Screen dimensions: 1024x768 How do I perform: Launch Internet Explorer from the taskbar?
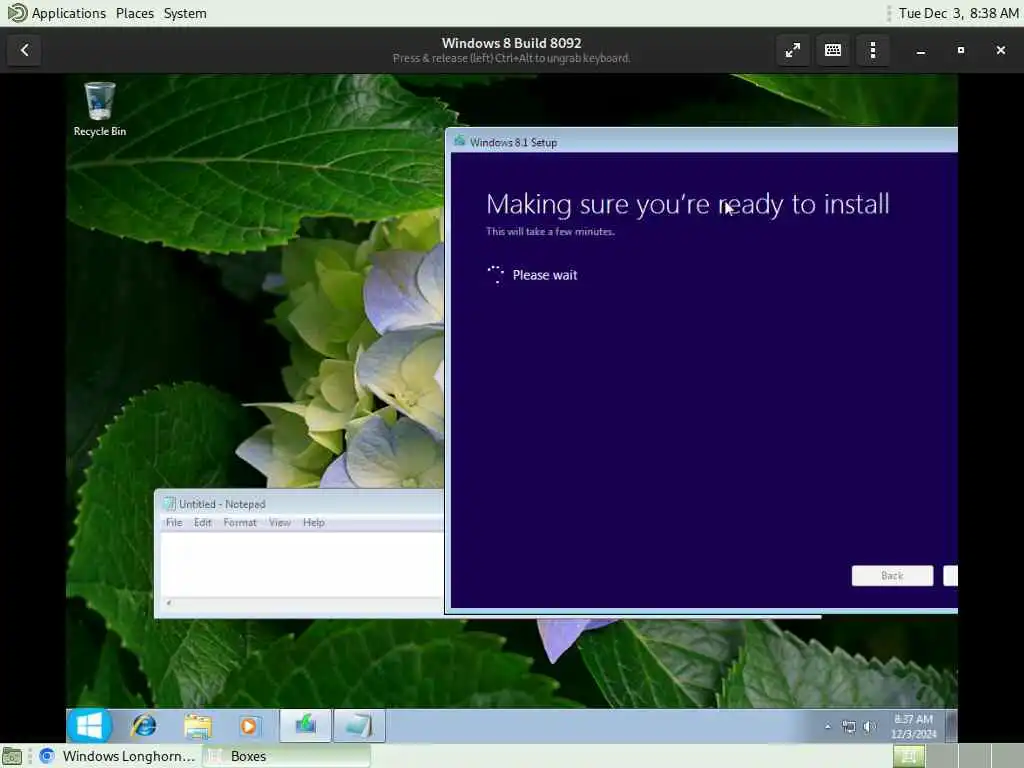click(x=144, y=726)
